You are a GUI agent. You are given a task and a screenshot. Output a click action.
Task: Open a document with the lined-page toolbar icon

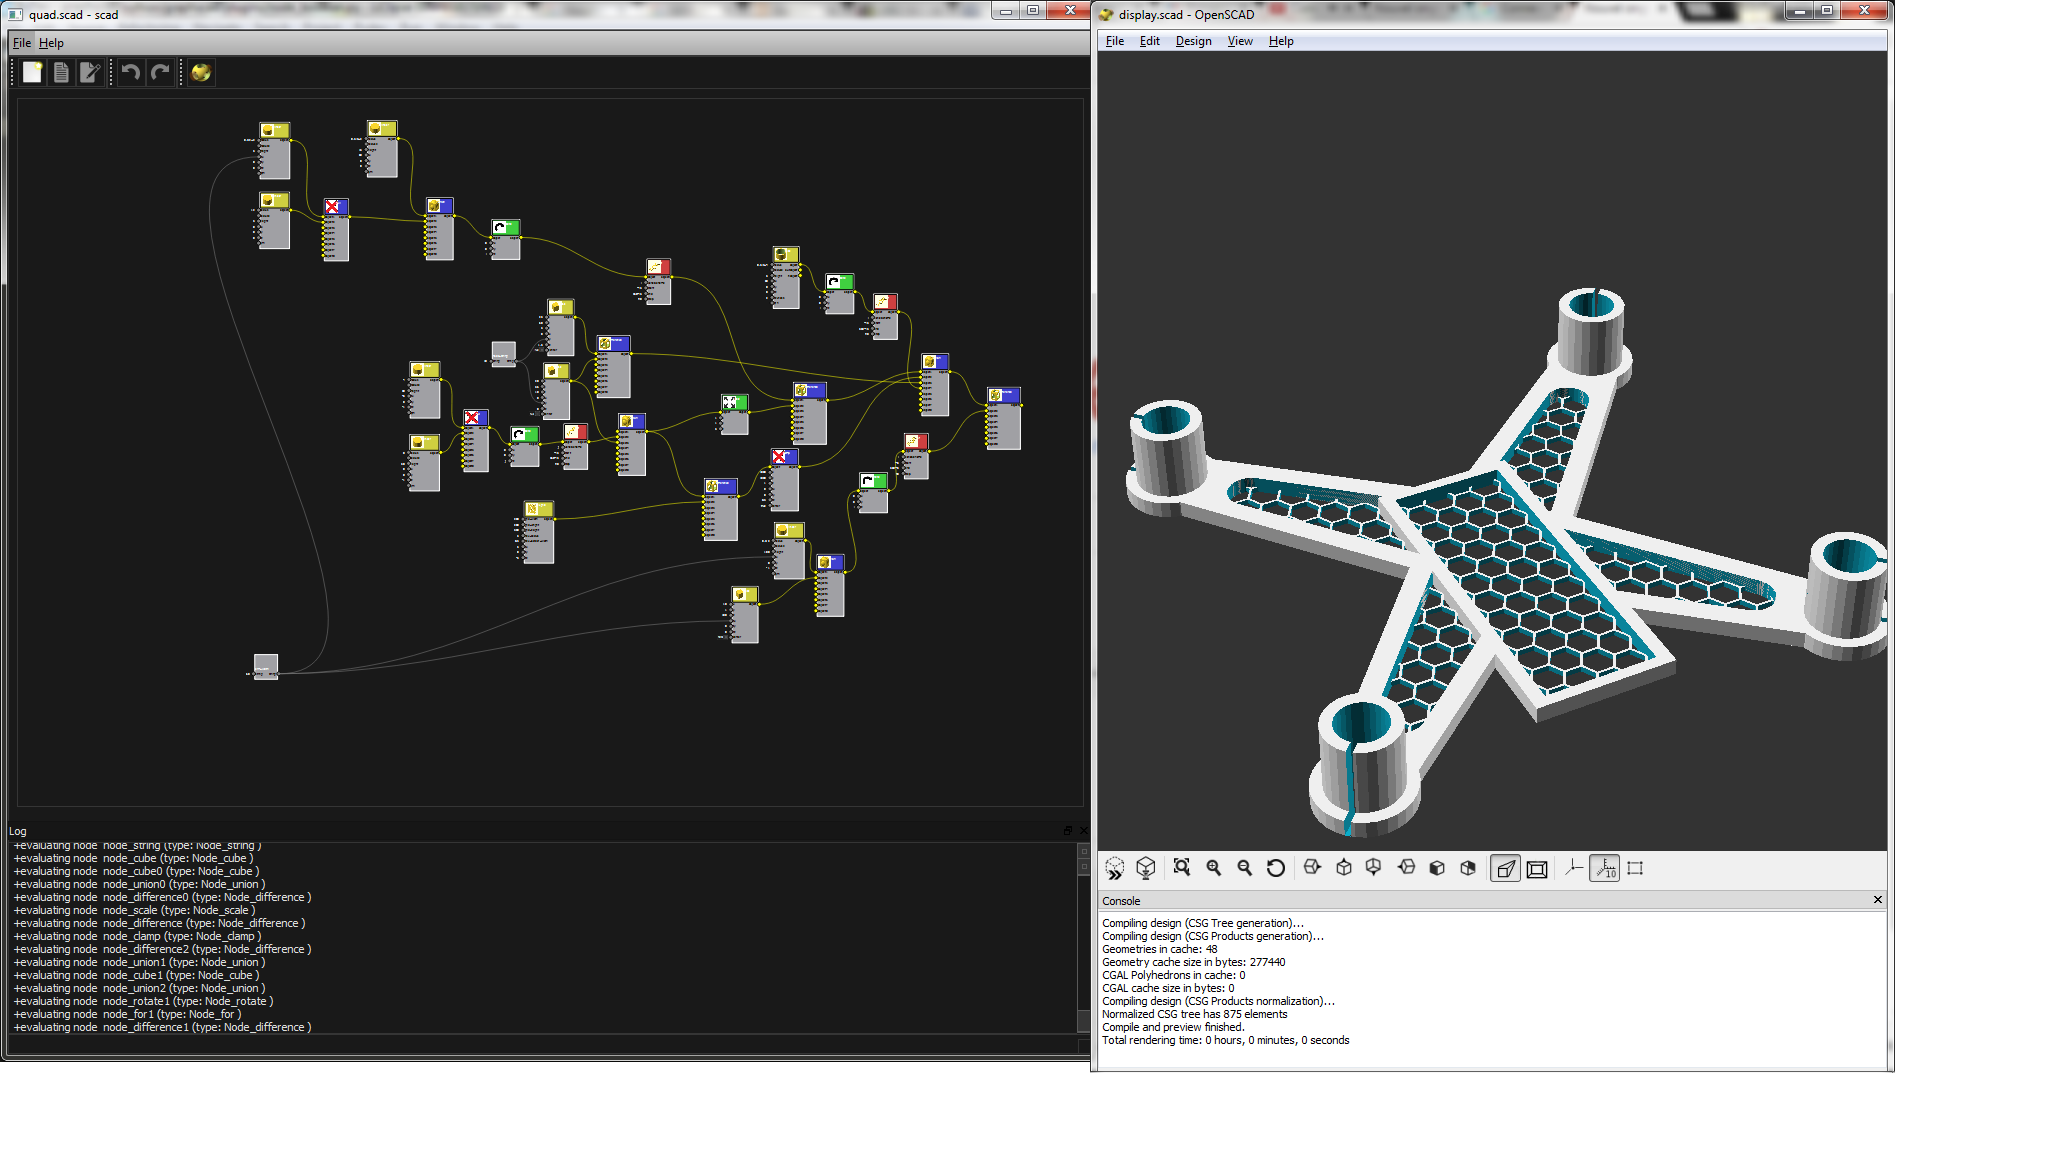[61, 72]
